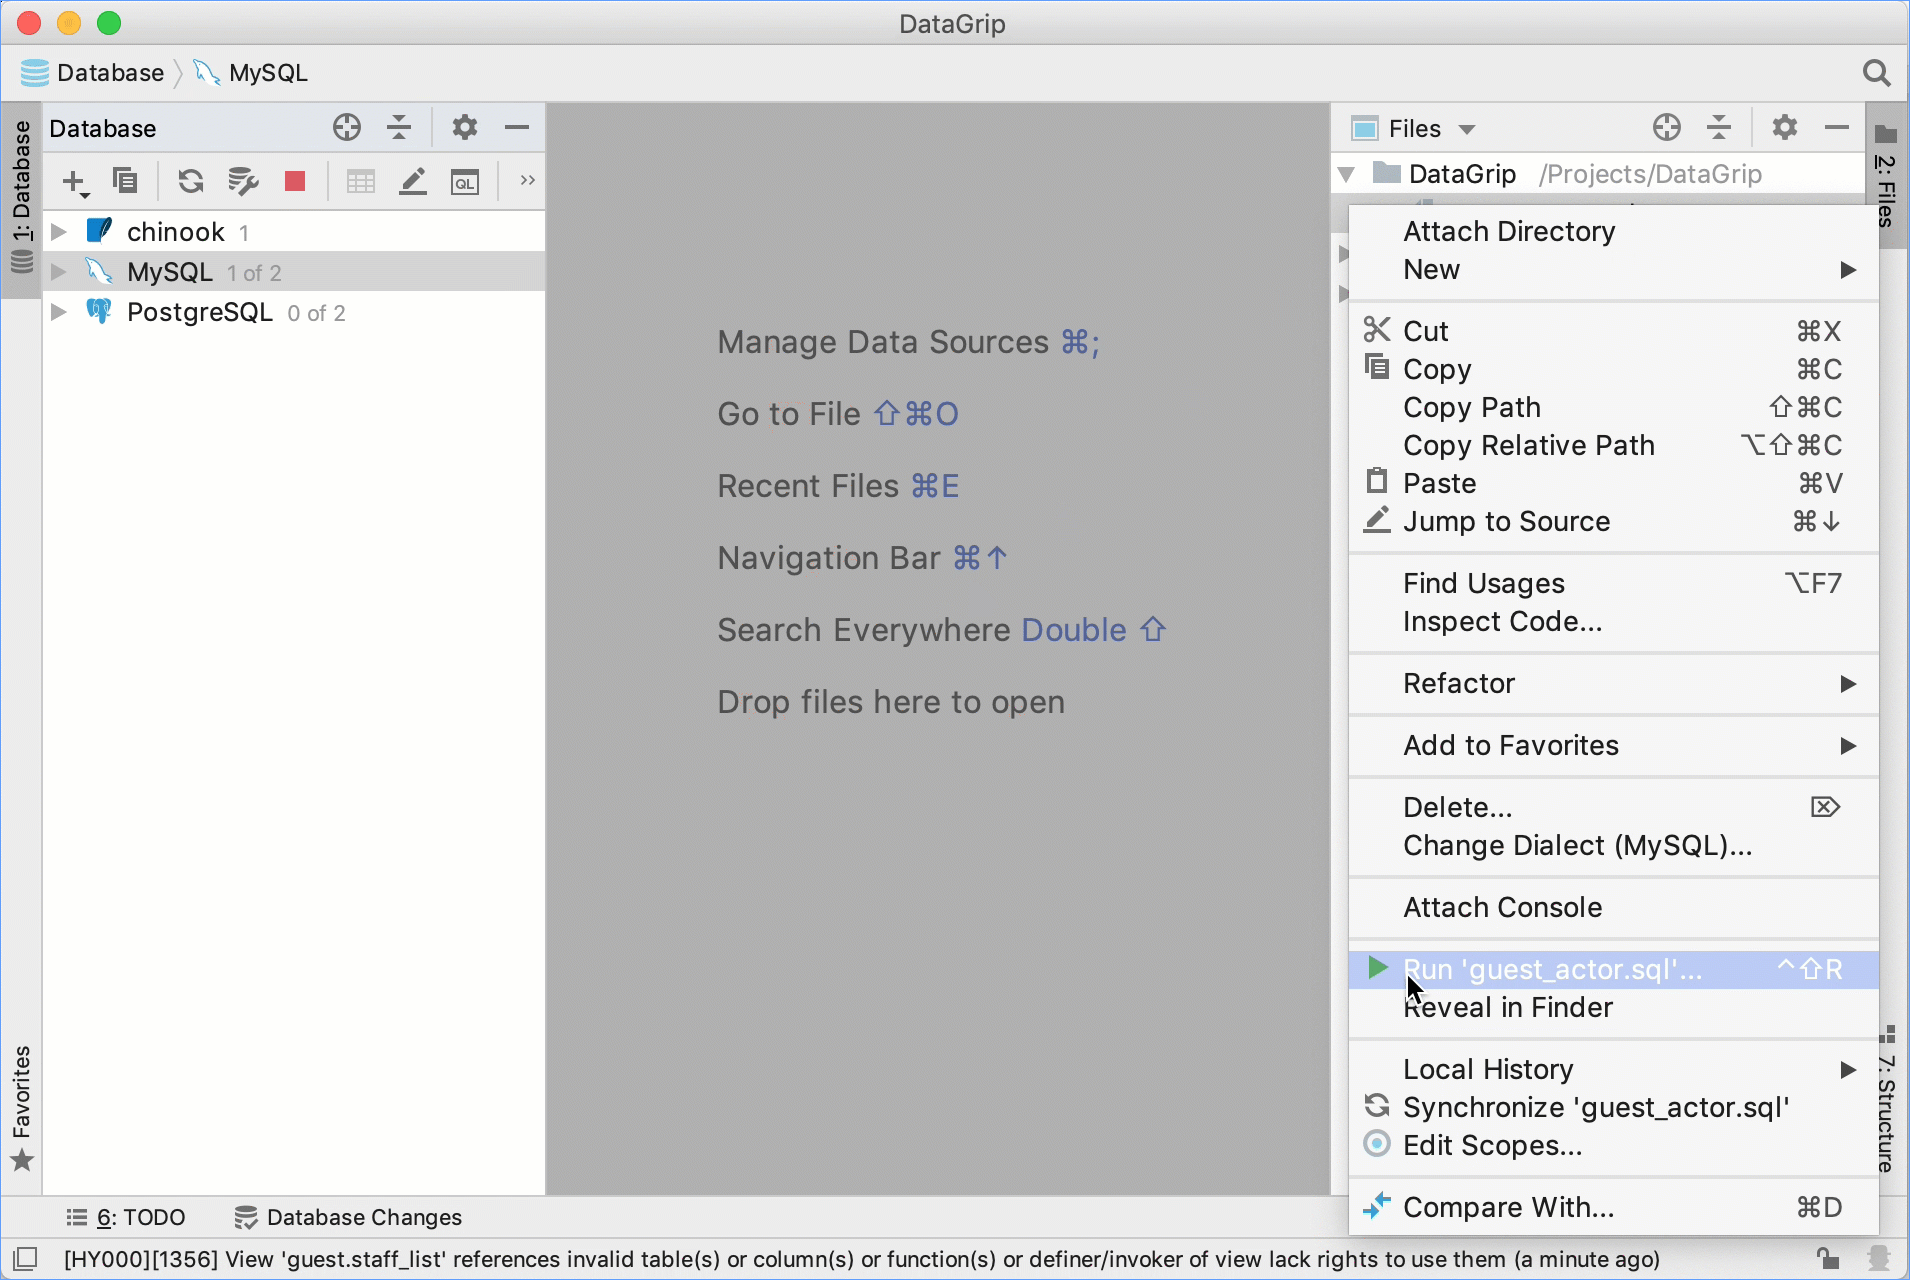Choose Synchronize 'guest_actor.sql'

1613,1107
